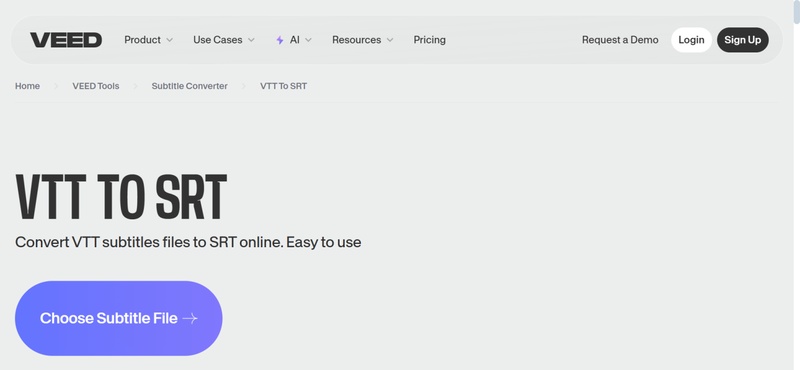This screenshot has height=370, width=800.
Task: Click Request a Demo link
Action: [620, 40]
